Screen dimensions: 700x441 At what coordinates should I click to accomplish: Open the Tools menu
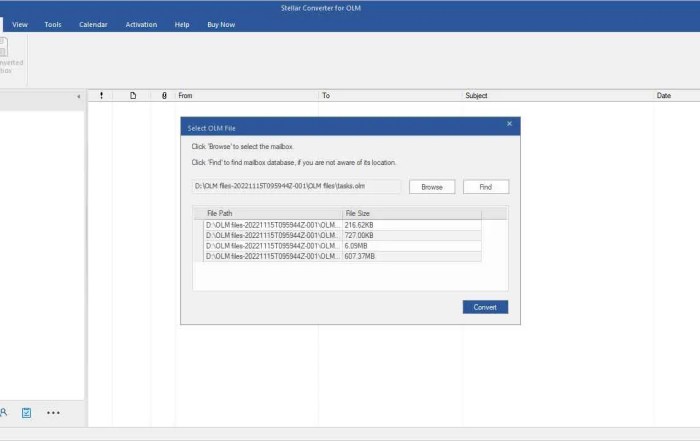click(53, 25)
